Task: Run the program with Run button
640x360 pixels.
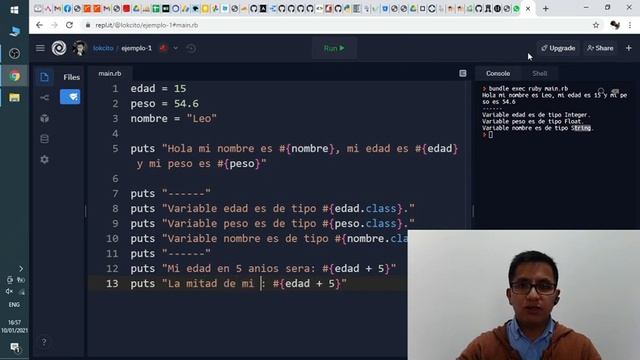Action: 334,48
